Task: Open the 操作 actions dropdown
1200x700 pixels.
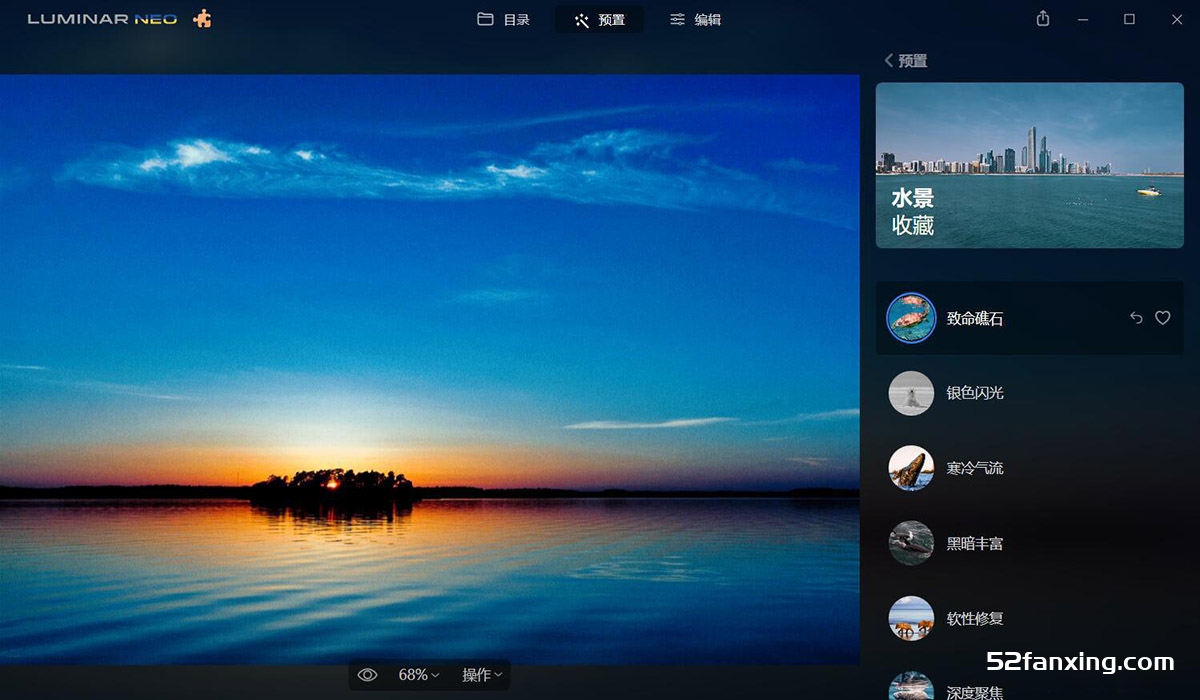Action: (482, 675)
